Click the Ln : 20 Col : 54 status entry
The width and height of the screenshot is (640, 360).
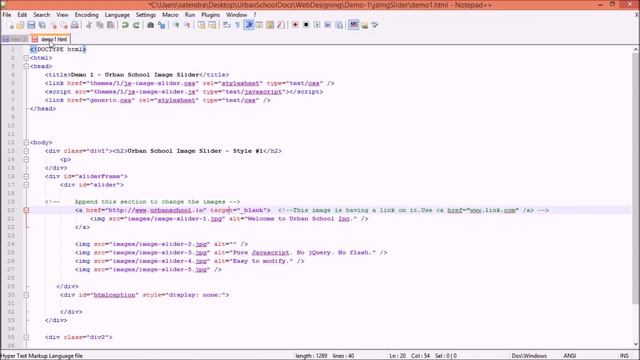(x=409, y=356)
